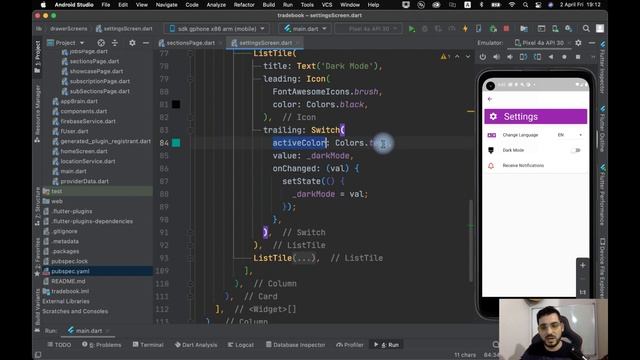Image resolution: width=640 pixels, height=360 pixels.
Task: Open main.dart in project tree
Action: coord(73,171)
